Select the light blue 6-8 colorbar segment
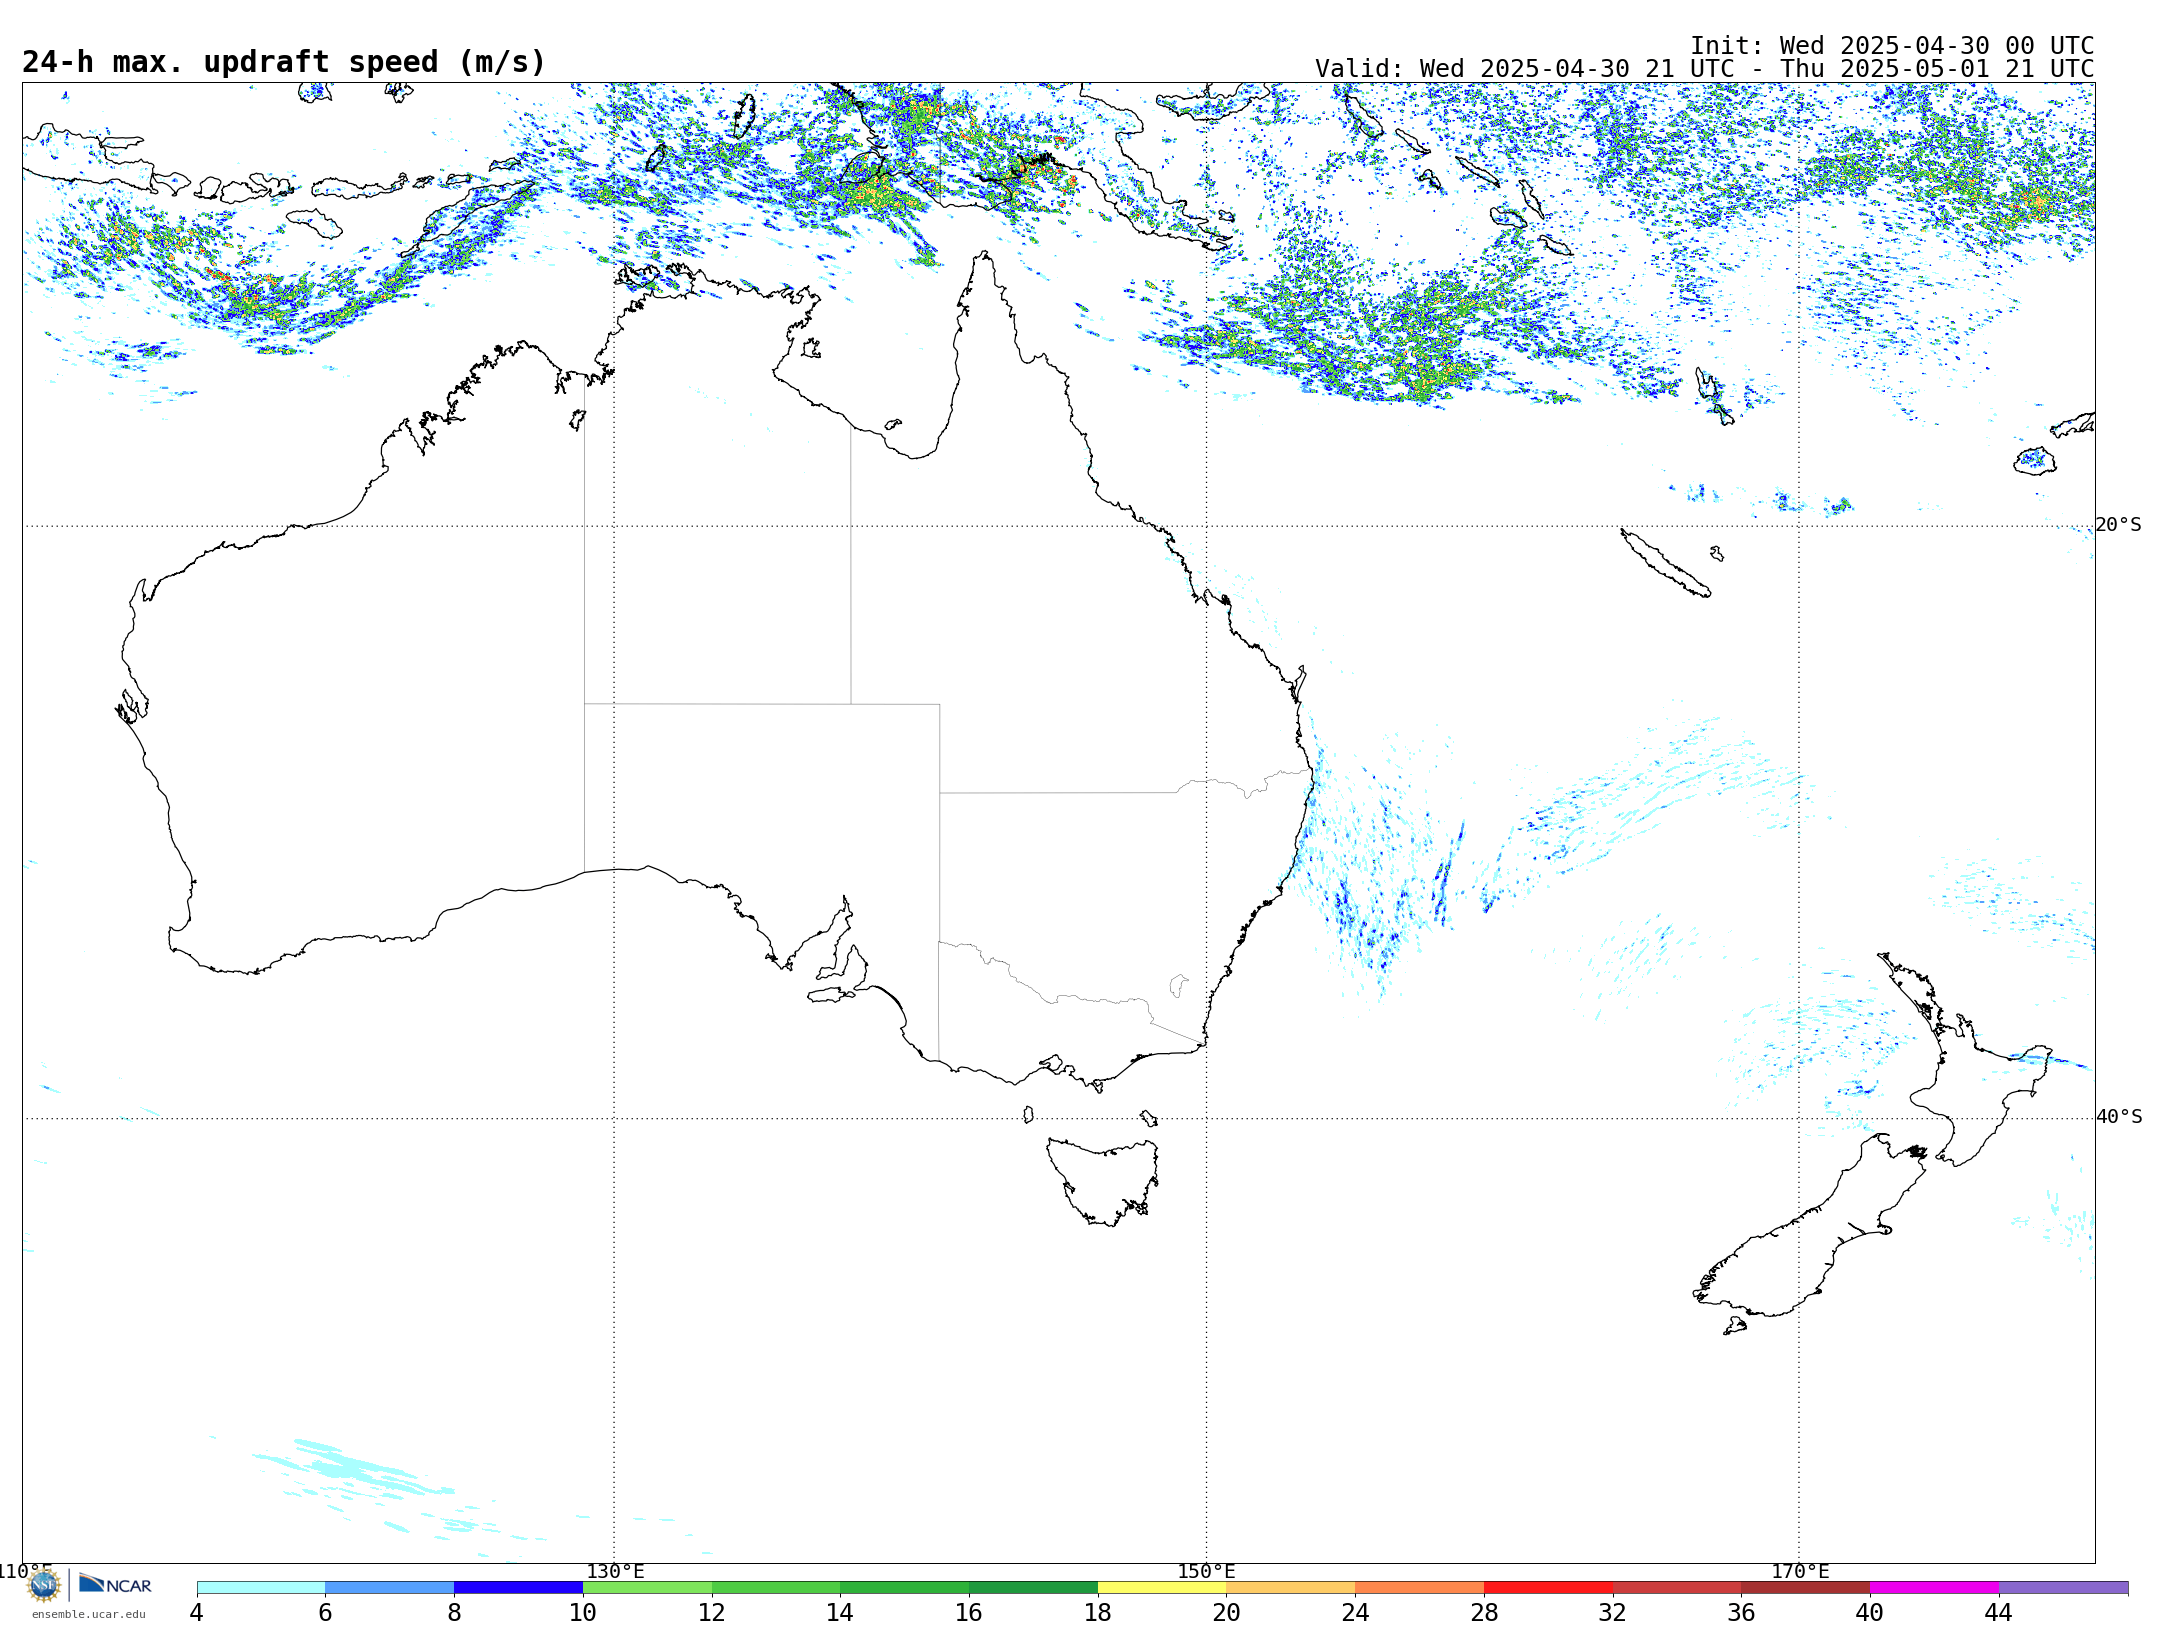 [x=390, y=1588]
